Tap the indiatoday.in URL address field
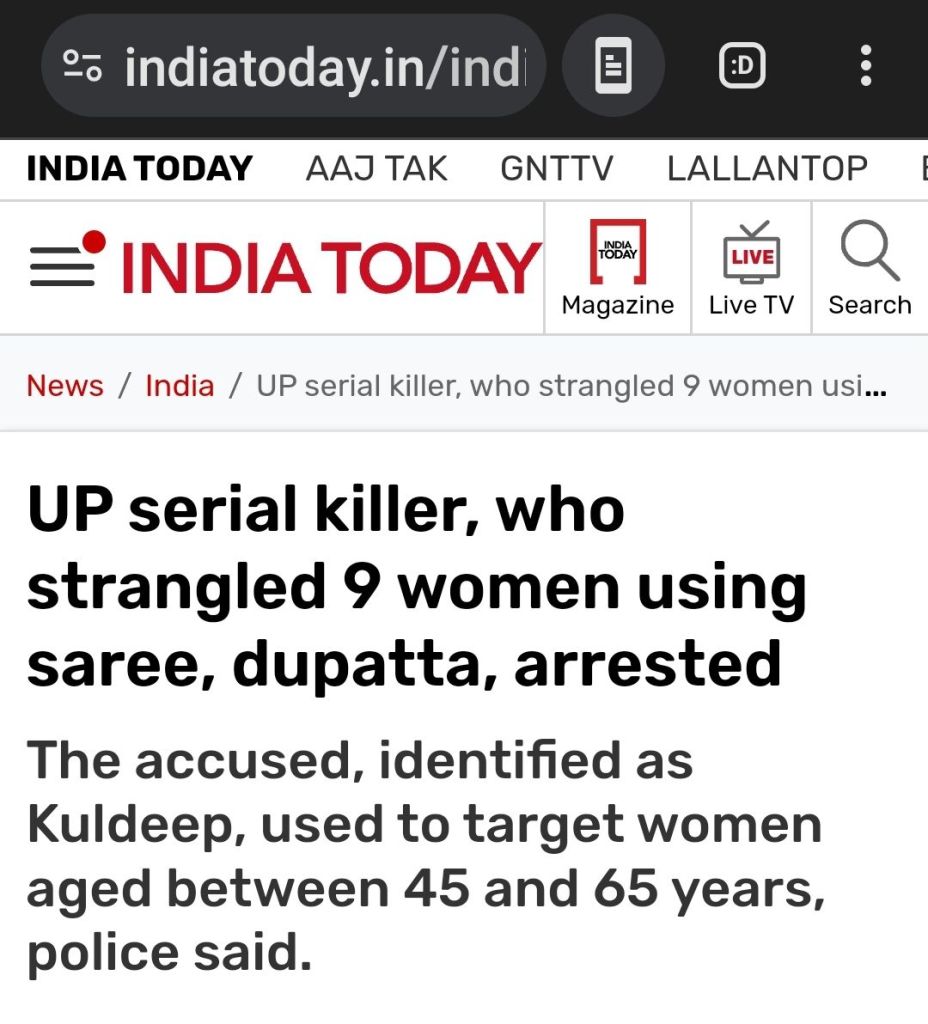 [x=325, y=67]
